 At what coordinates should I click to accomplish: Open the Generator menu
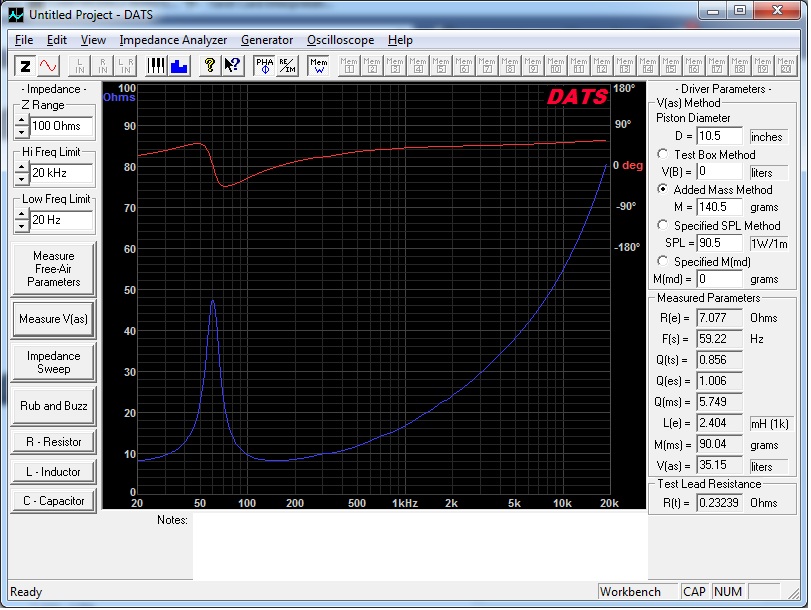(267, 40)
